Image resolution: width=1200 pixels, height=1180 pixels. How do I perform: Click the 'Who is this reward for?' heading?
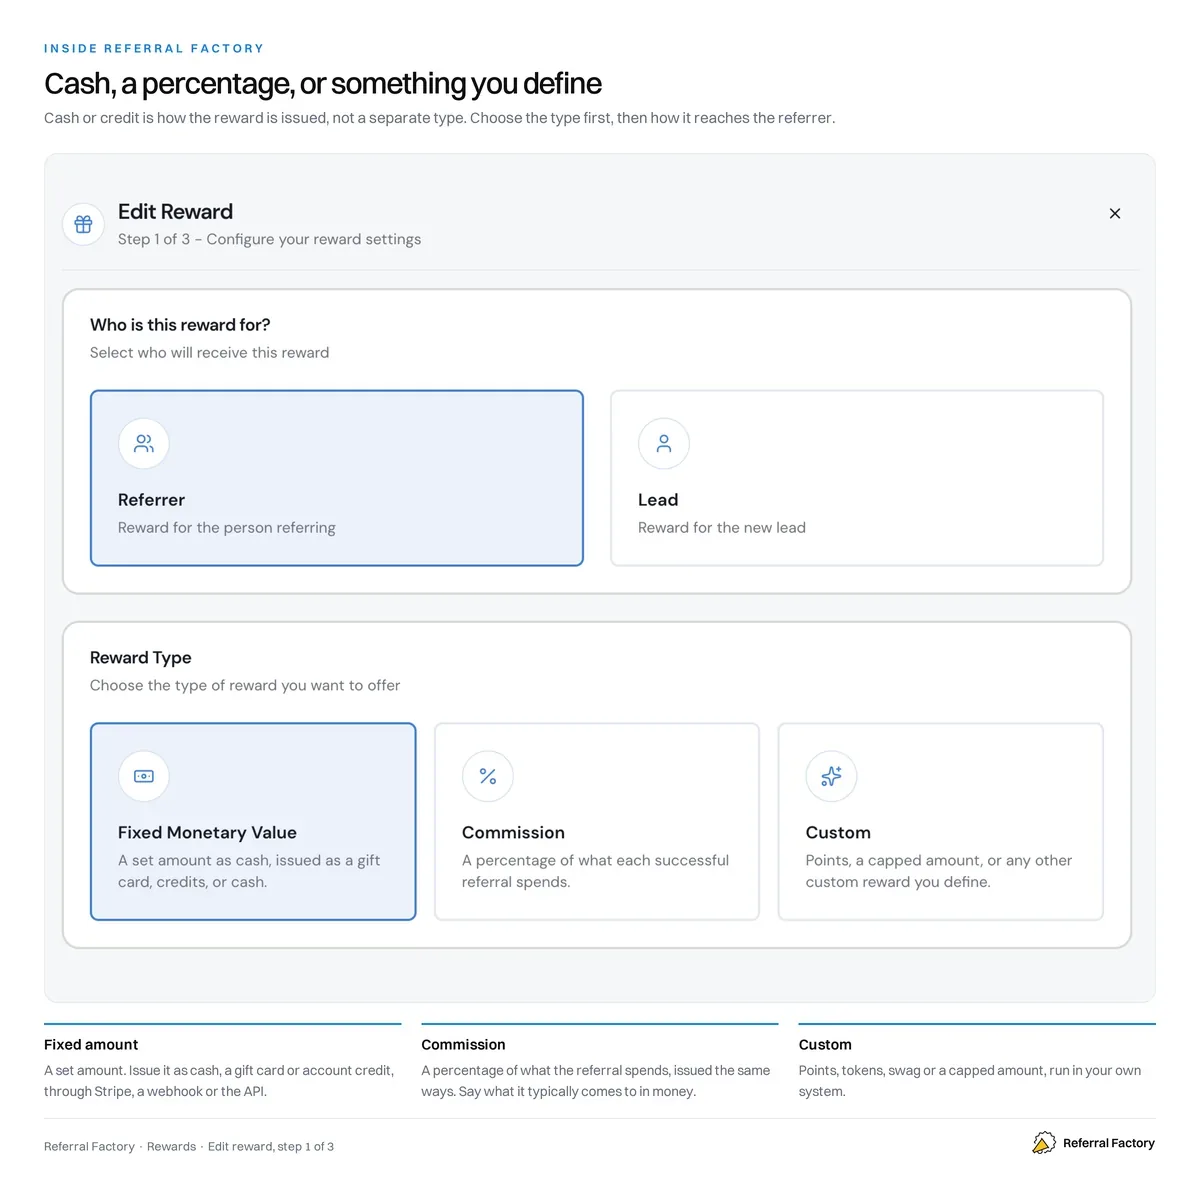tap(180, 325)
